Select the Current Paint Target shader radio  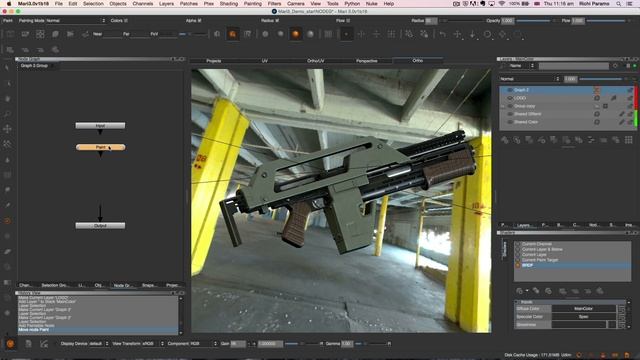(518, 260)
